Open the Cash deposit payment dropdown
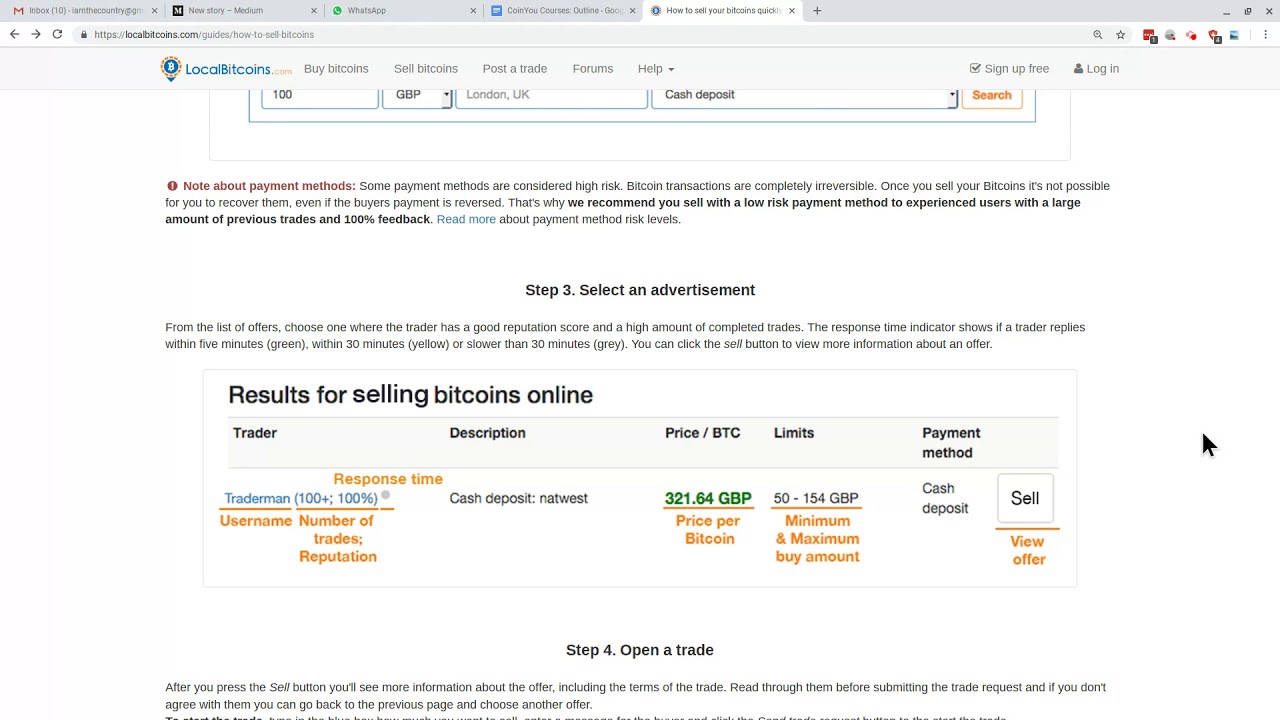 click(x=805, y=97)
